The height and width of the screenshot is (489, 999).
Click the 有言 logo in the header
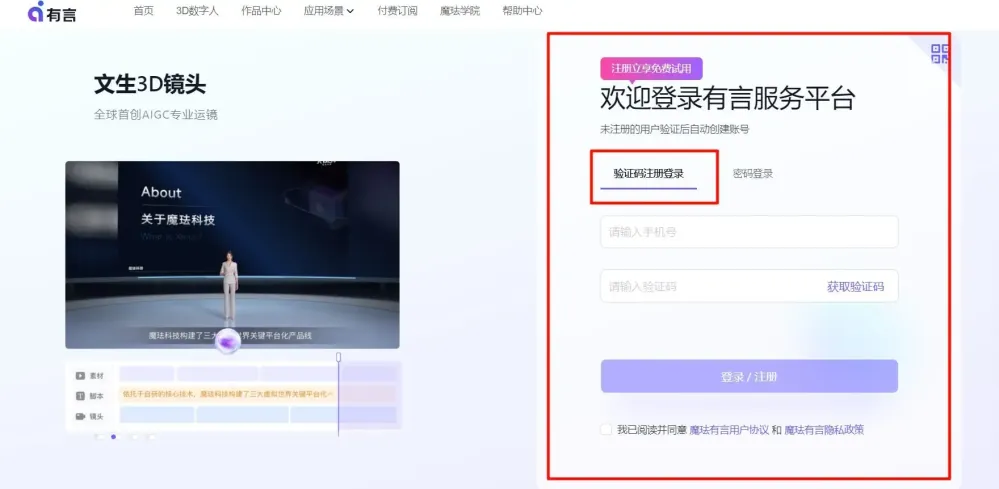[52, 11]
